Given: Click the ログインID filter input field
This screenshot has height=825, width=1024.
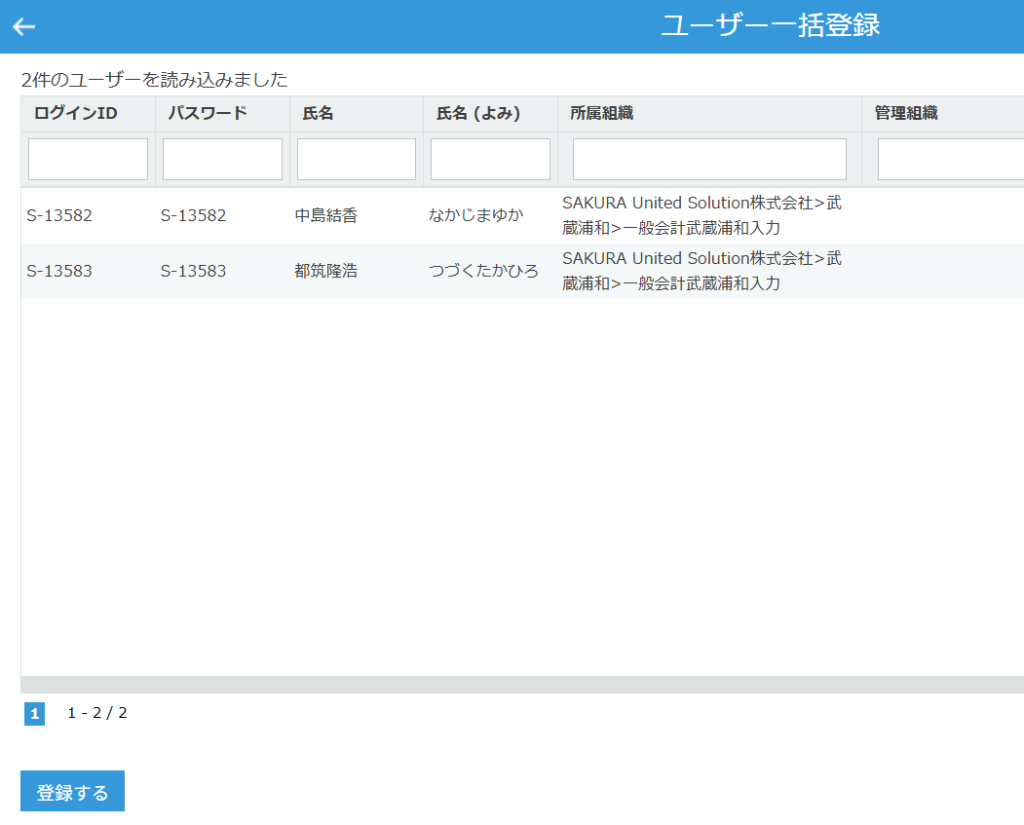Looking at the screenshot, I should click(88, 159).
